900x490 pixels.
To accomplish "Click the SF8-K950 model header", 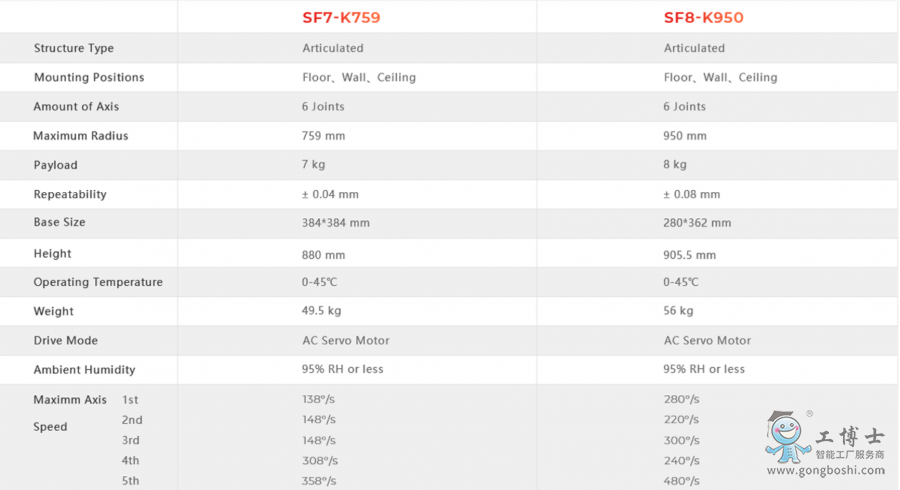I will click(x=703, y=18).
